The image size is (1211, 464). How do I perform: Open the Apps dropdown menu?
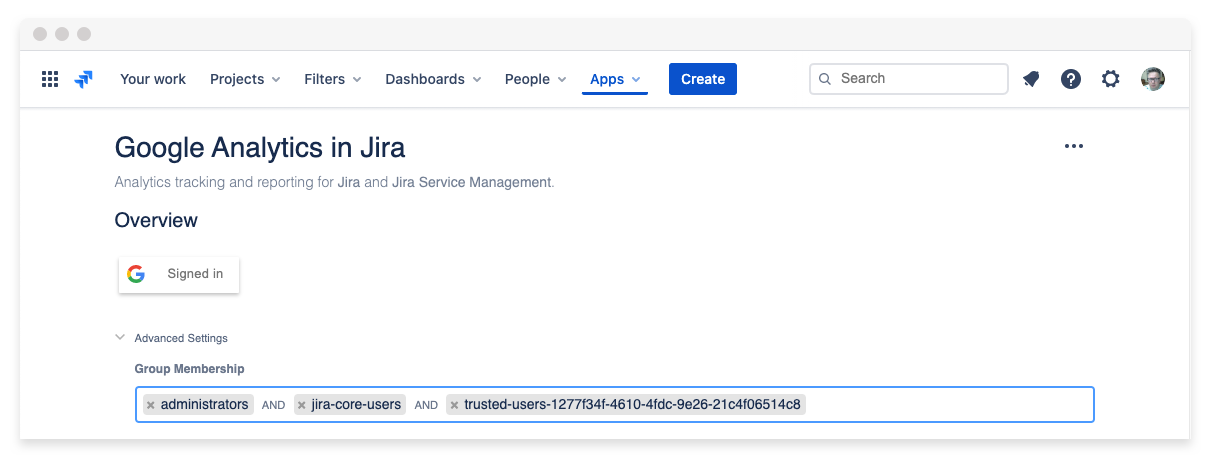[615, 79]
